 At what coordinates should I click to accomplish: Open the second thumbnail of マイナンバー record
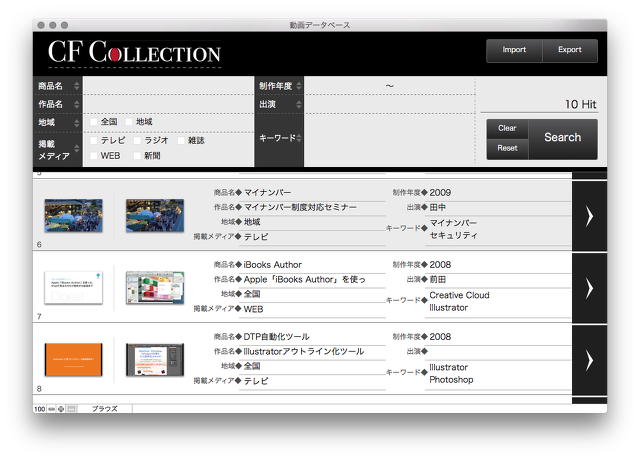pos(154,216)
